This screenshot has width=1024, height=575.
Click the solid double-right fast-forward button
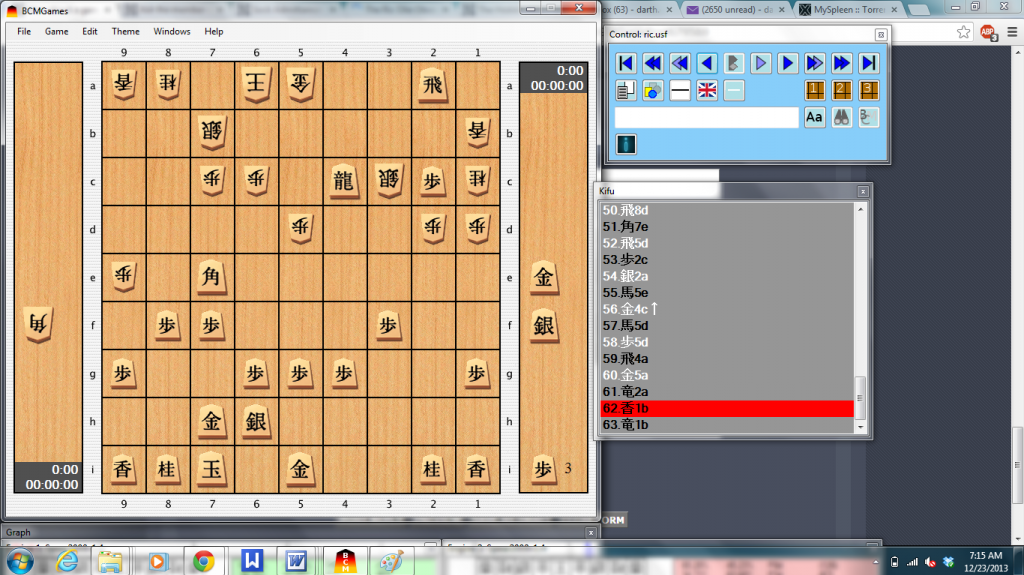[842, 63]
